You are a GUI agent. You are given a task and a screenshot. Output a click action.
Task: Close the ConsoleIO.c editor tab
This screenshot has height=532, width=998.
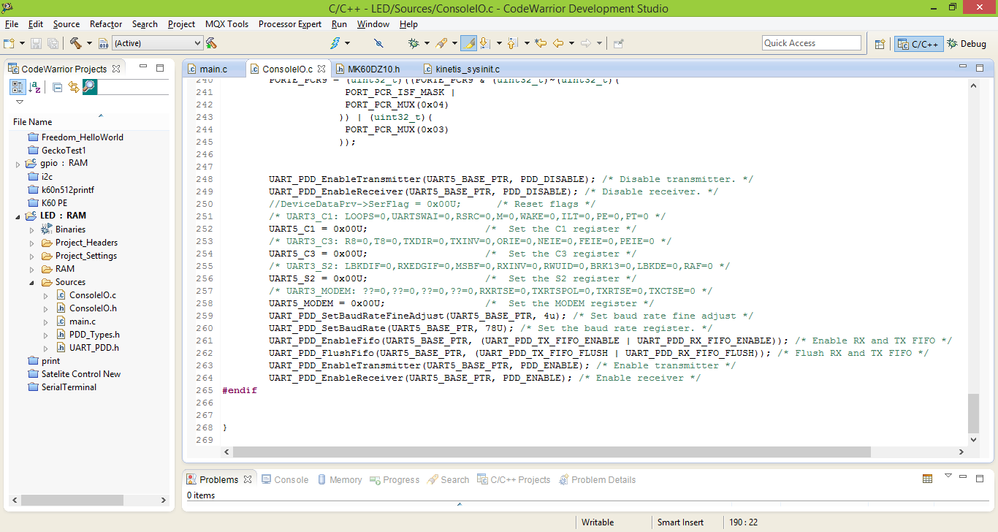321,69
